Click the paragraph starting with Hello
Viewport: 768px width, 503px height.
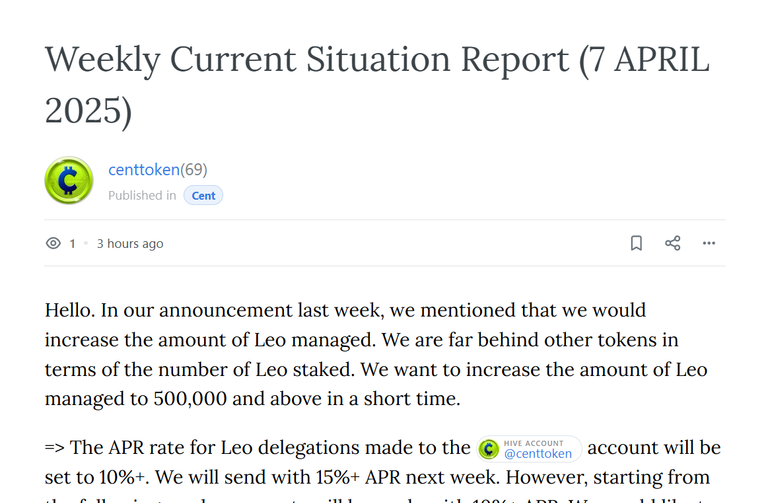[x=376, y=354]
